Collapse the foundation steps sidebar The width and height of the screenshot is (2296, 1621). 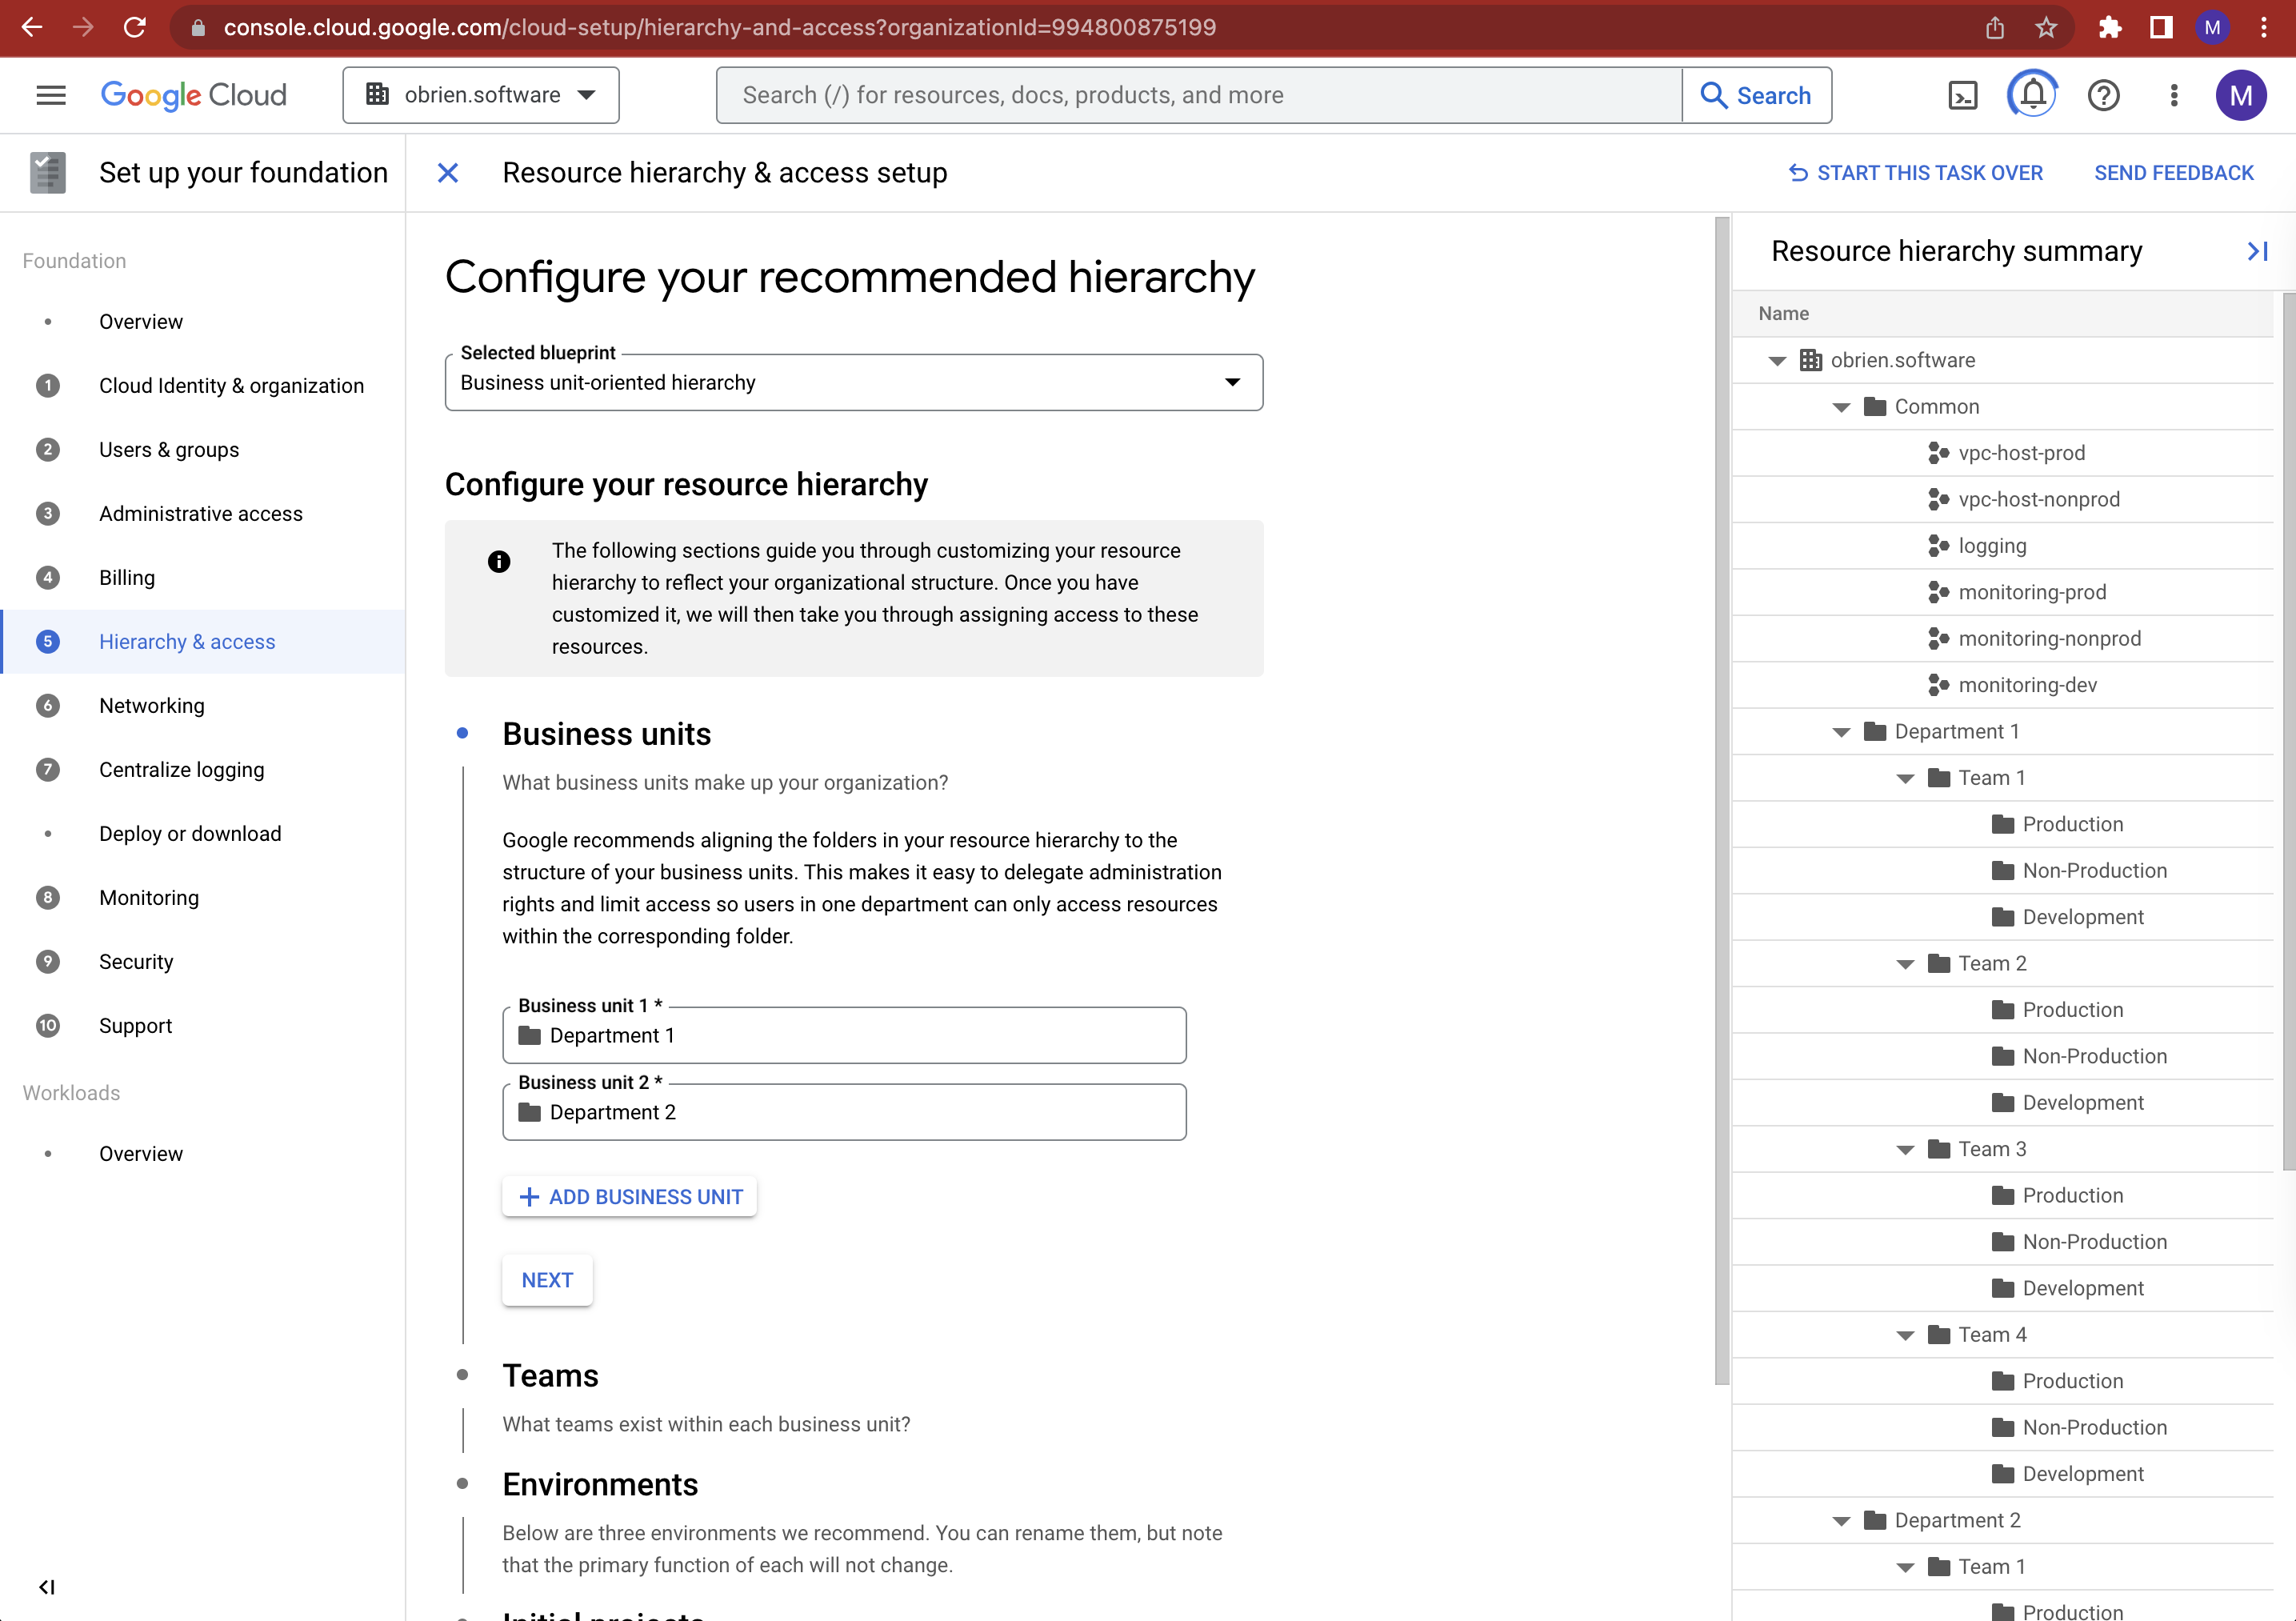(46, 1586)
